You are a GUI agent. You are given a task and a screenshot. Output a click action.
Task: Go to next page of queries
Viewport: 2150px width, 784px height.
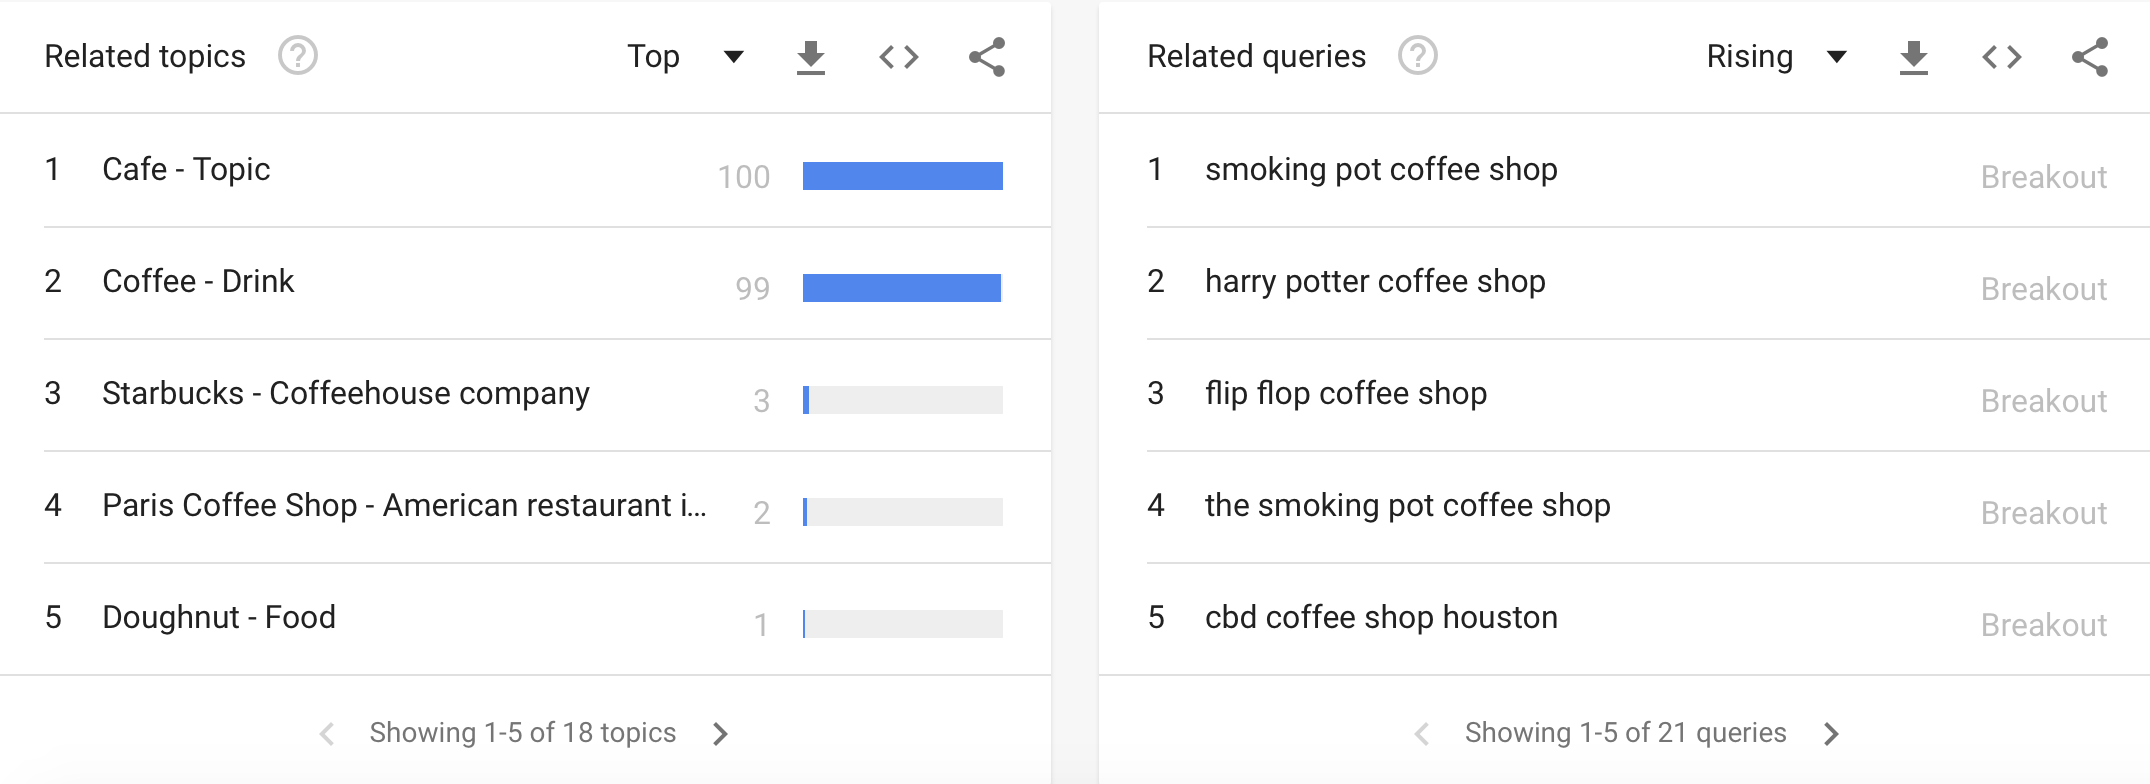tap(1831, 734)
